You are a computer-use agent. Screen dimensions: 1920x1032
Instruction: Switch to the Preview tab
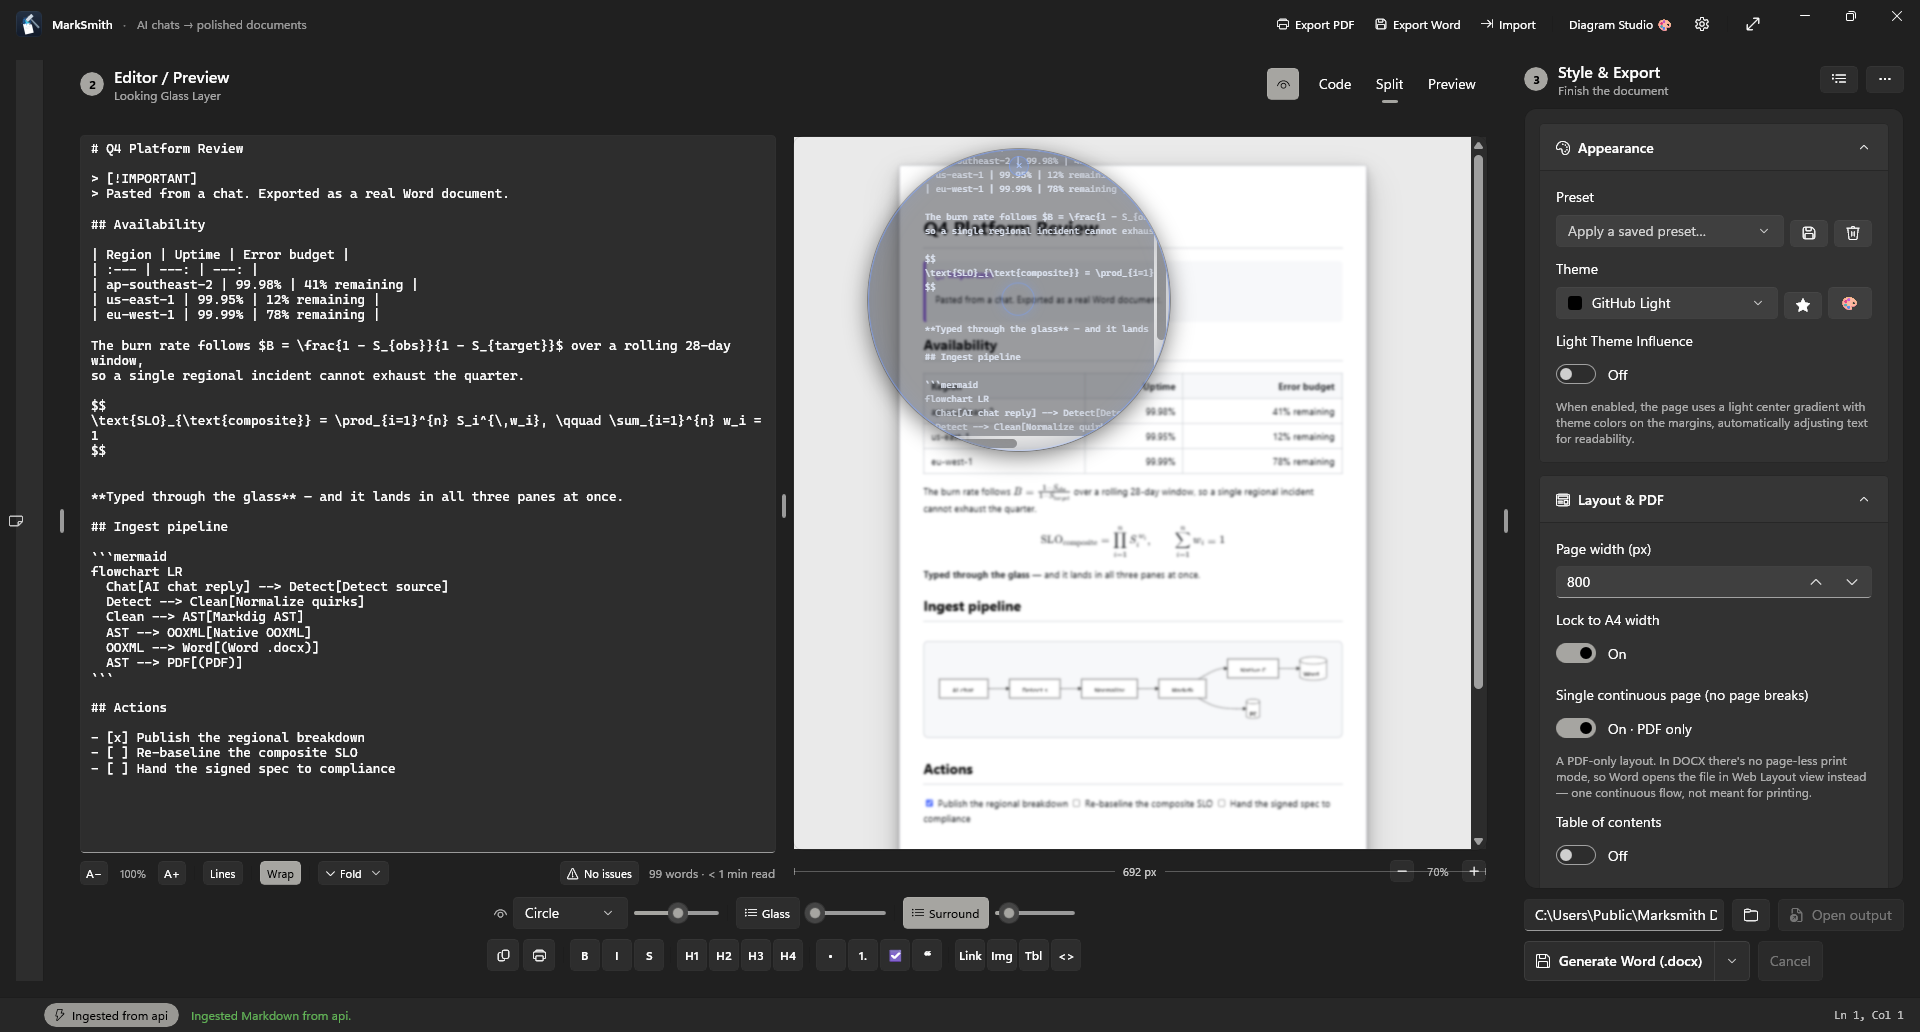coord(1451,85)
